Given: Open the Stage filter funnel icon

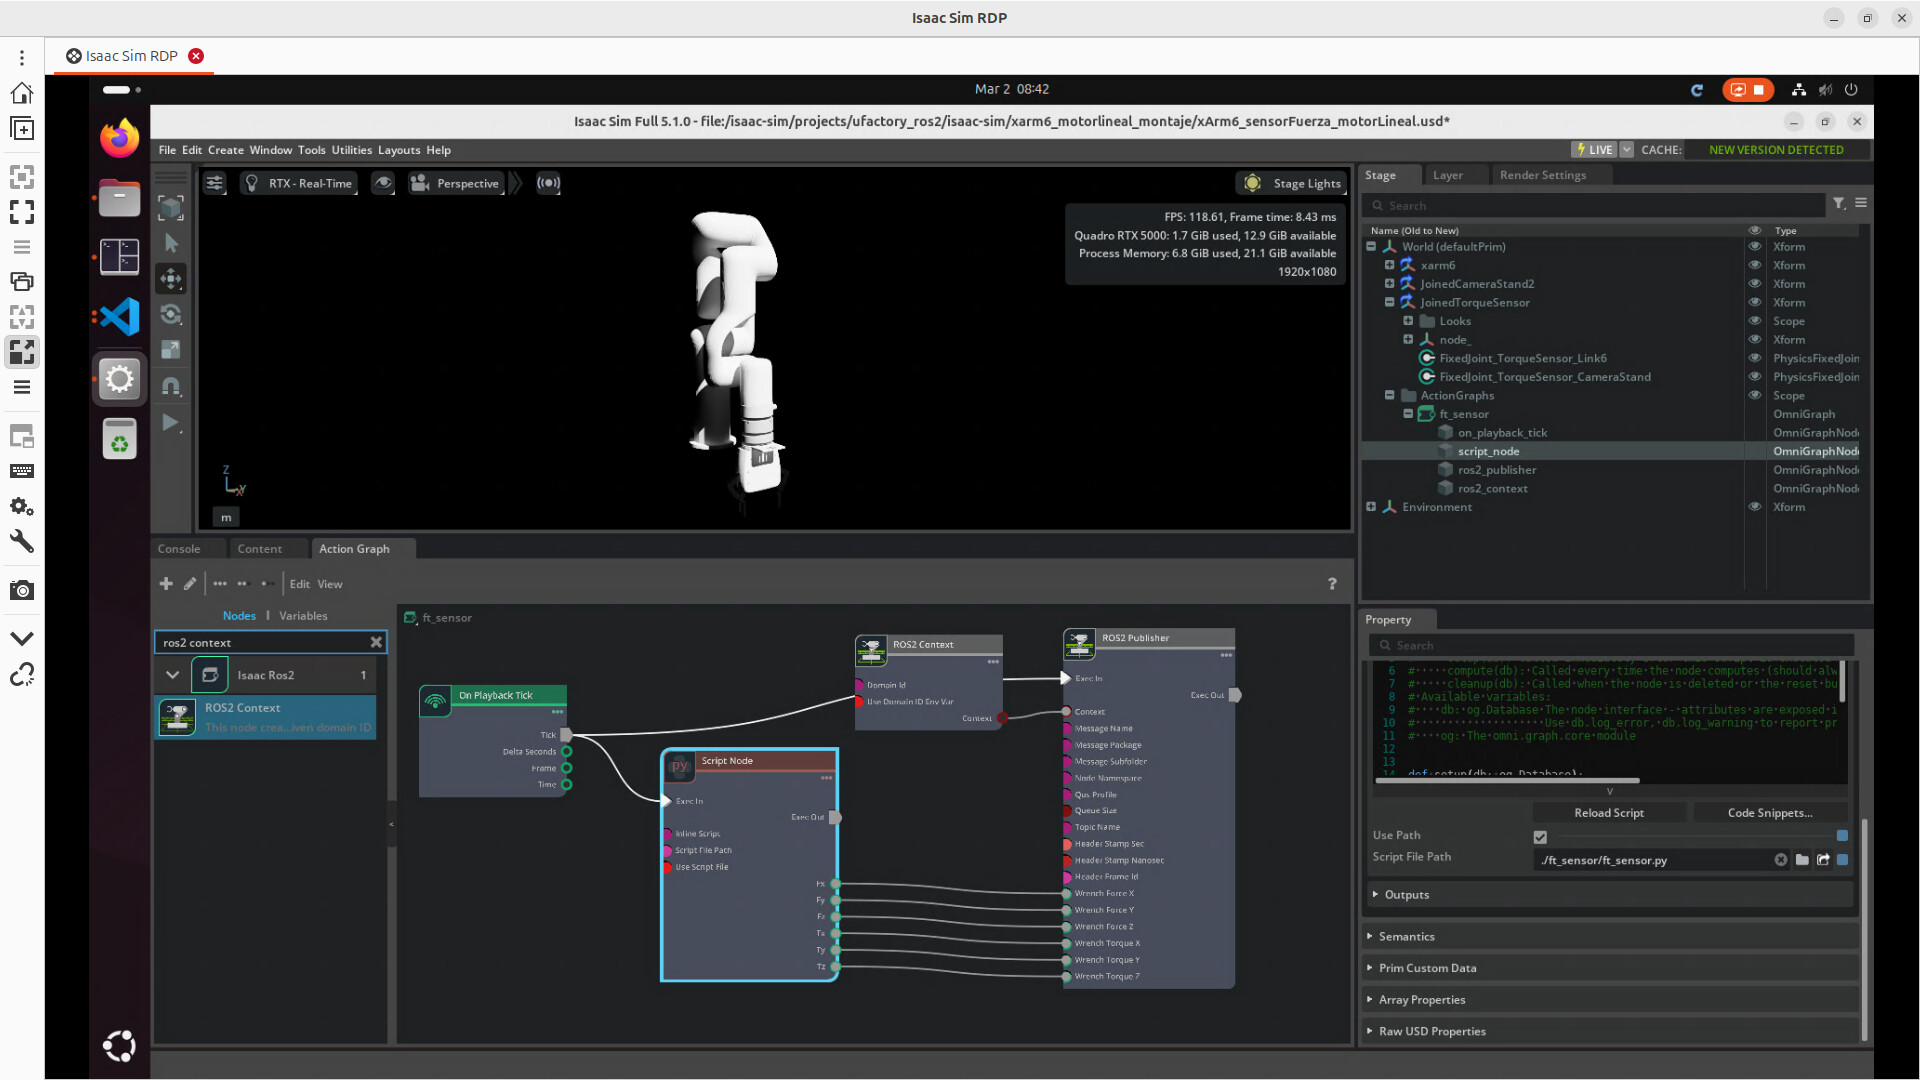Looking at the screenshot, I should [1839, 203].
